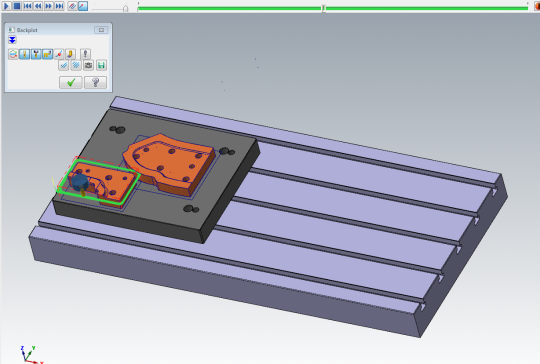Click the red button at toolbar end
Image resolution: width=540 pixels, height=364 pixels.
point(537,6)
